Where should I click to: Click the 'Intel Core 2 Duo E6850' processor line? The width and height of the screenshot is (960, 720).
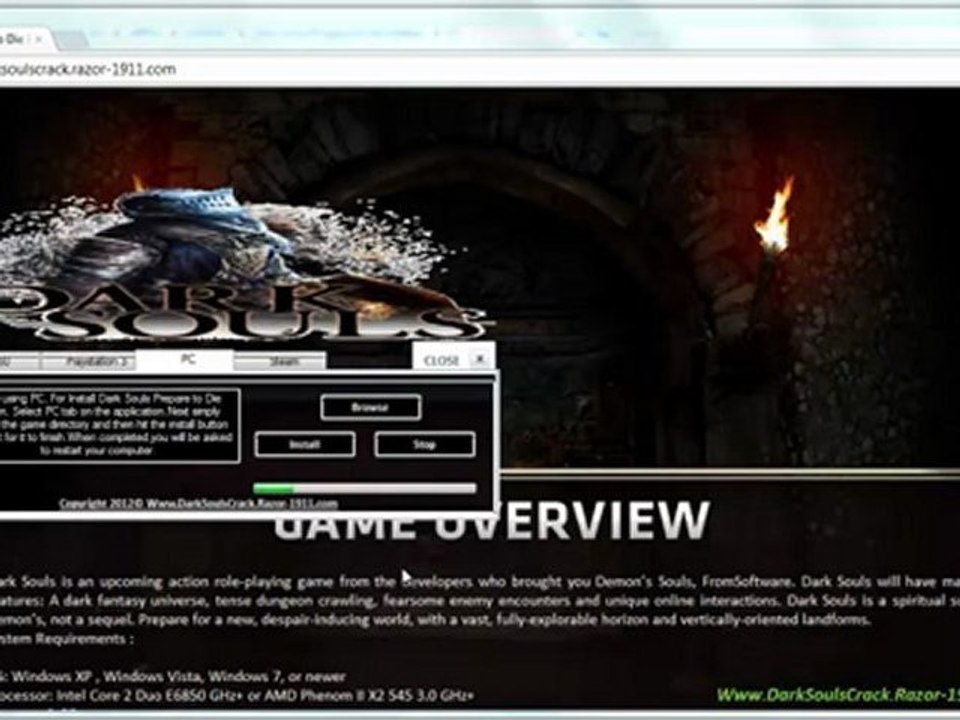pos(236,696)
